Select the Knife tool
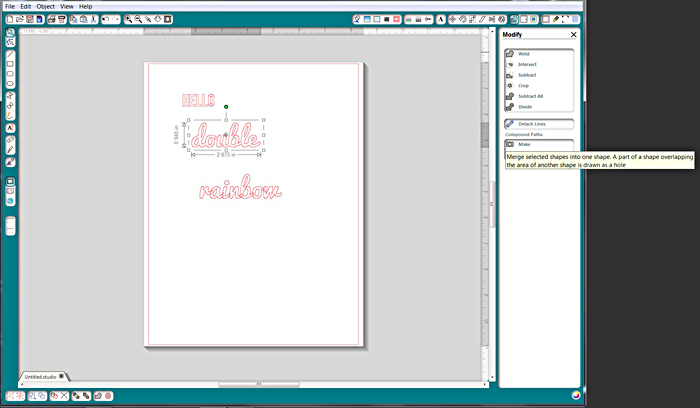700x408 pixels. (10, 150)
